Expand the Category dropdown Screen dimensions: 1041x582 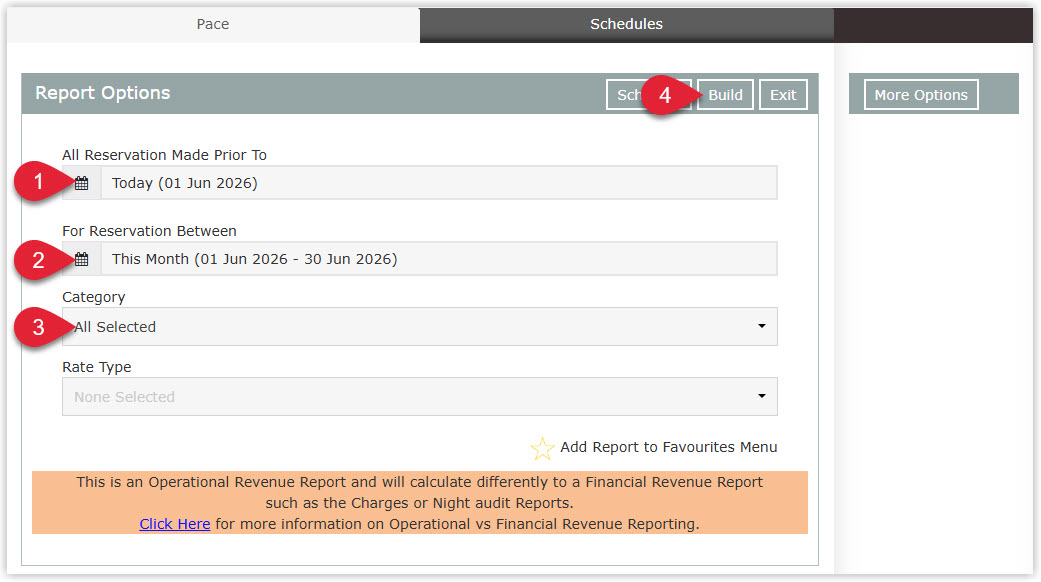pos(420,327)
